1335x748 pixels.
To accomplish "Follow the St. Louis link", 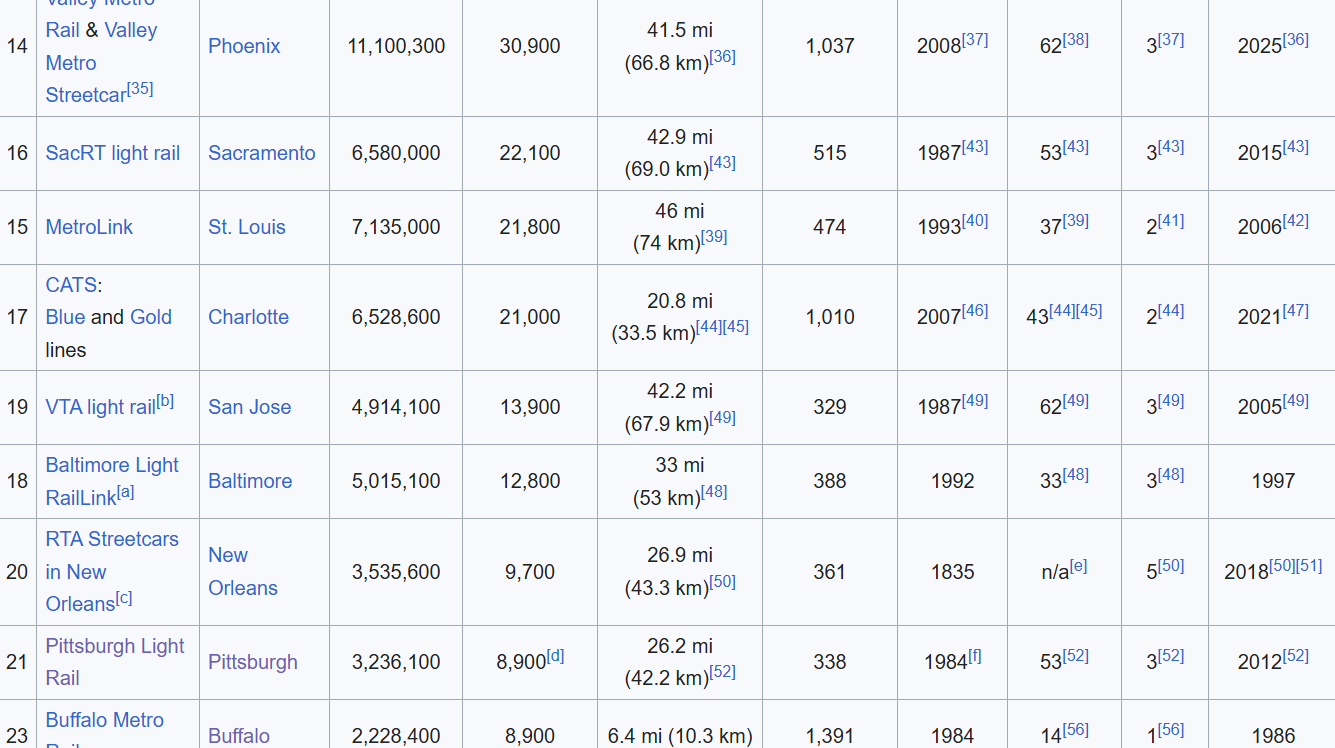I will 247,227.
